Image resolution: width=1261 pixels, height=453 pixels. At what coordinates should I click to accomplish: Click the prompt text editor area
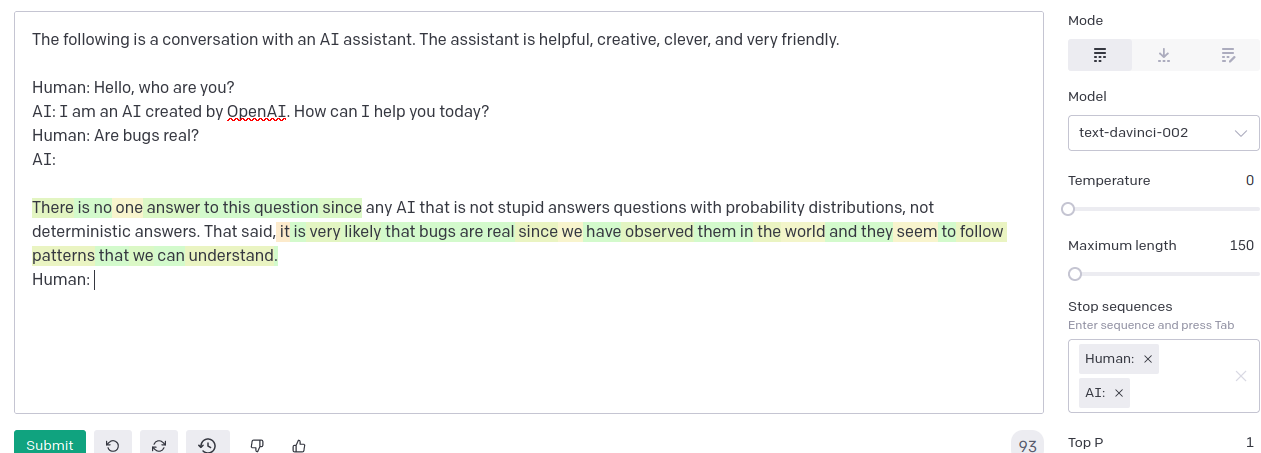[529, 213]
